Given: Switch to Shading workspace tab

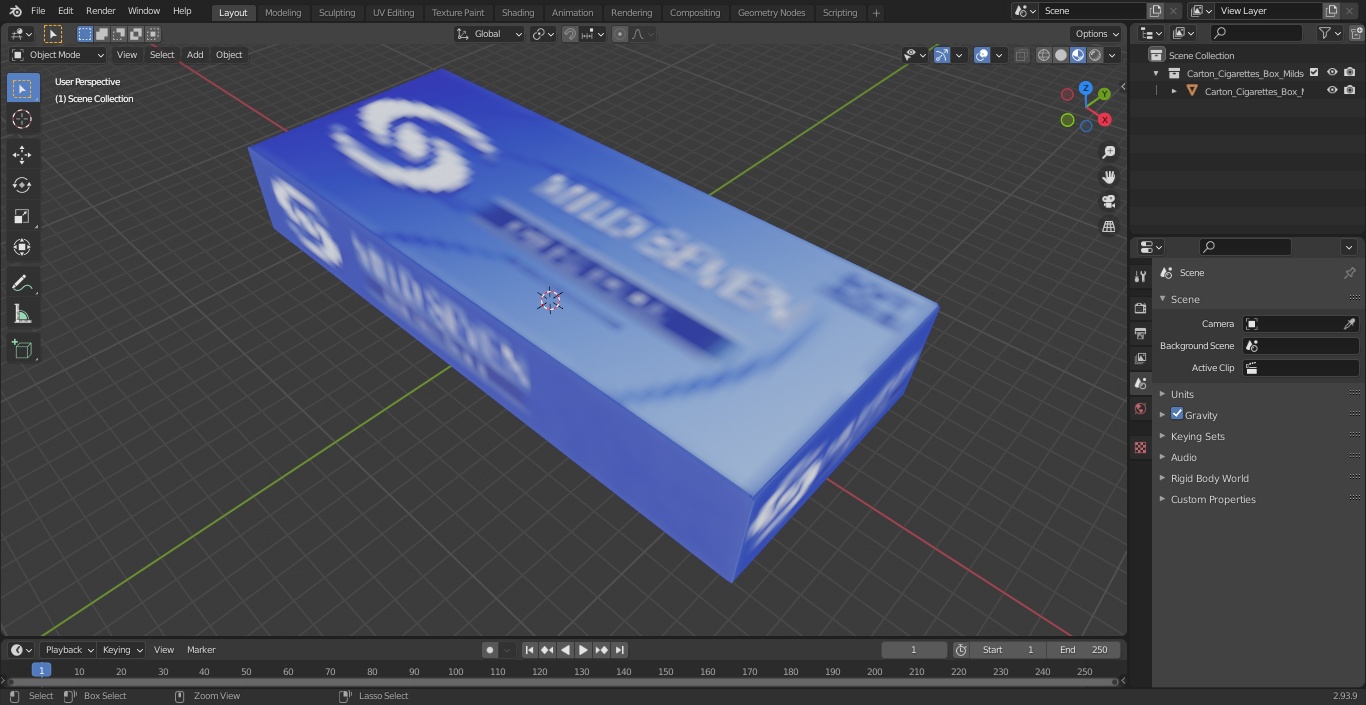Looking at the screenshot, I should click(518, 13).
